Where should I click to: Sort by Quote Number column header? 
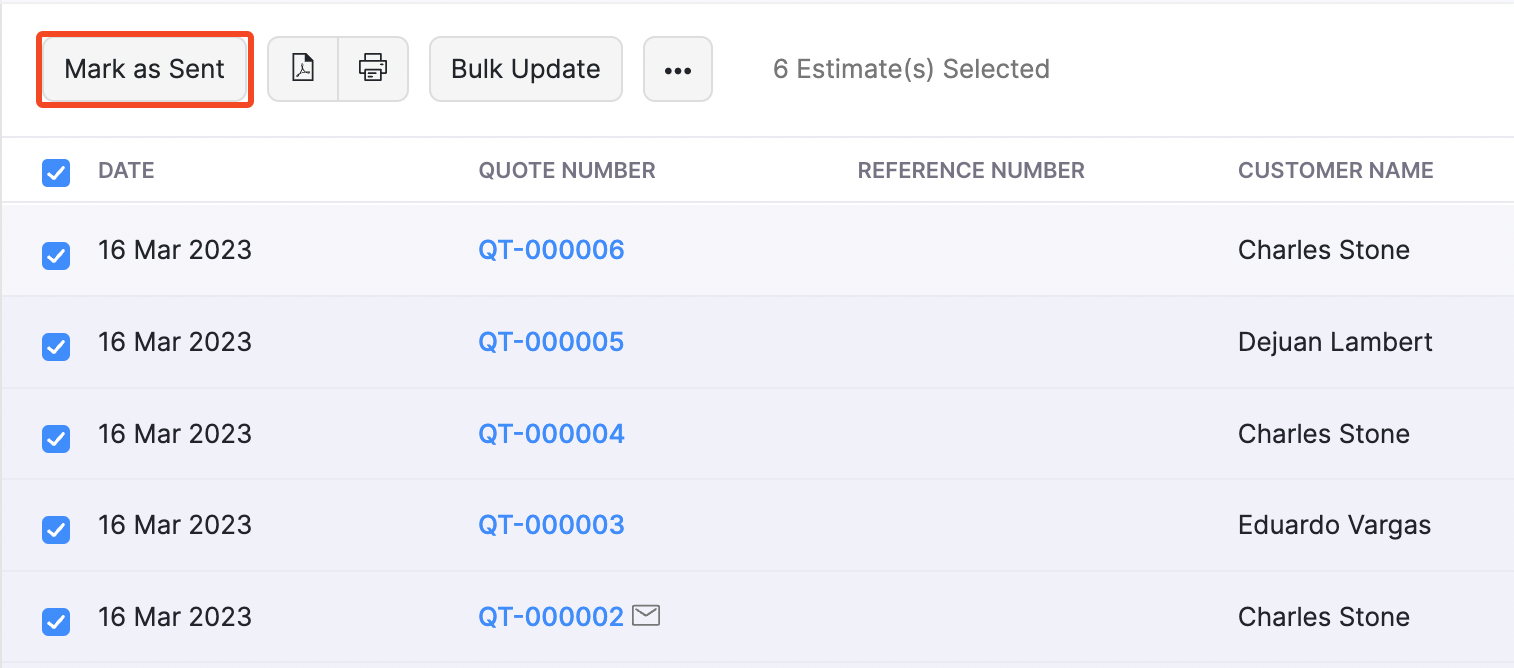click(x=567, y=171)
